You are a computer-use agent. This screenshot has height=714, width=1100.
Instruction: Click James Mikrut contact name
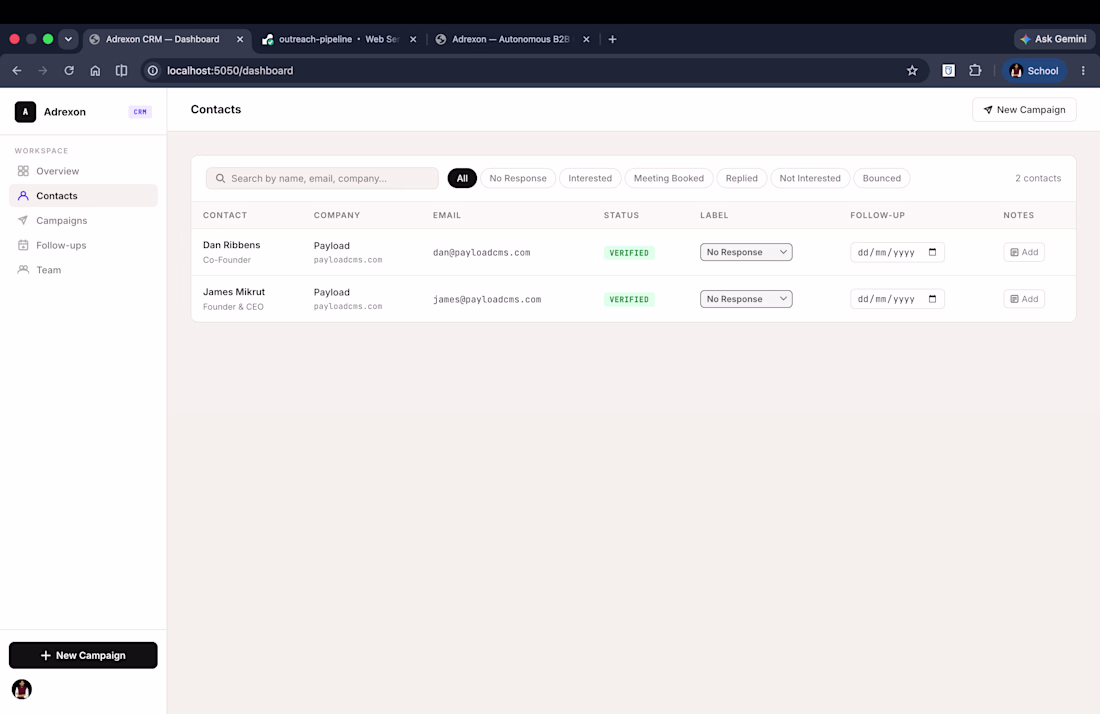tap(234, 292)
